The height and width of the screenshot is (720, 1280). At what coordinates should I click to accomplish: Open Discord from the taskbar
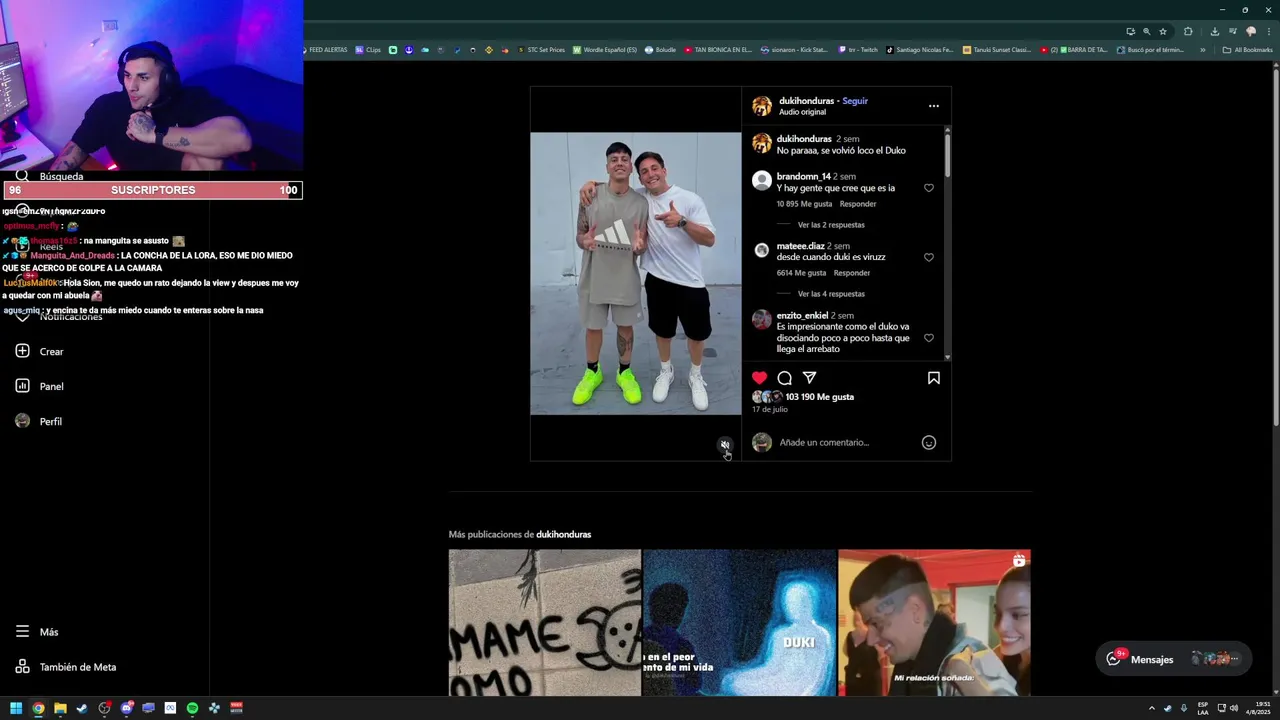(126, 708)
